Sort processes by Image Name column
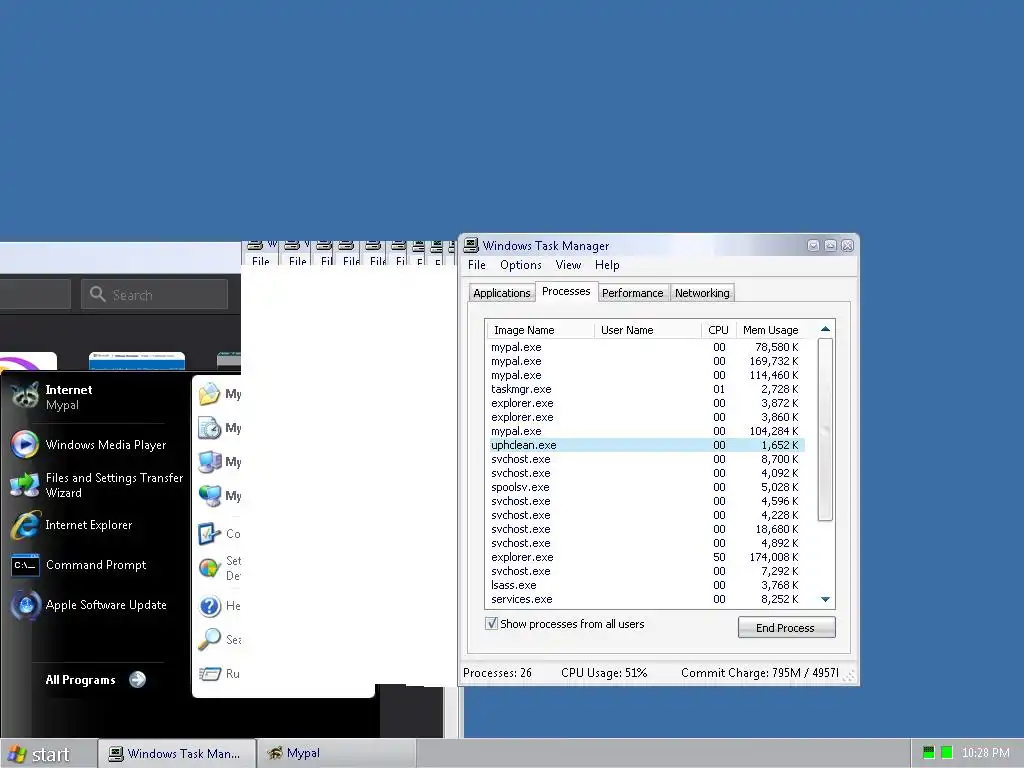The image size is (1024, 768). (x=539, y=330)
